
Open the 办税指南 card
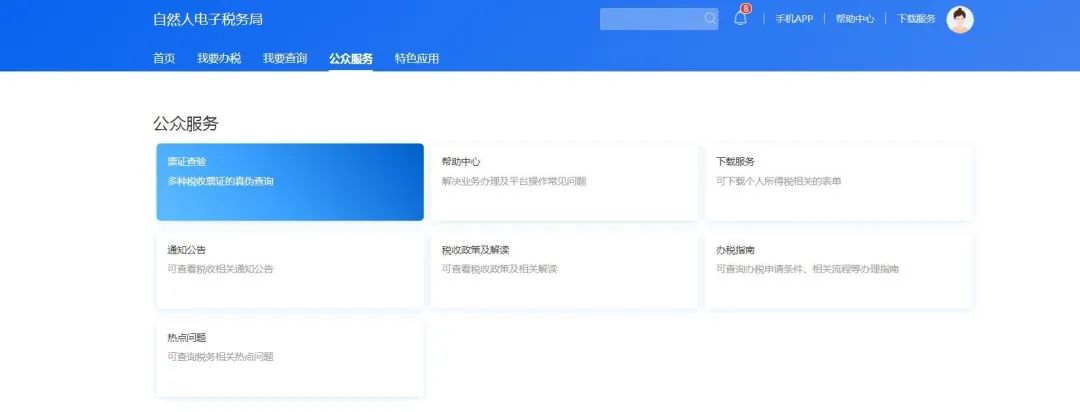click(x=839, y=270)
